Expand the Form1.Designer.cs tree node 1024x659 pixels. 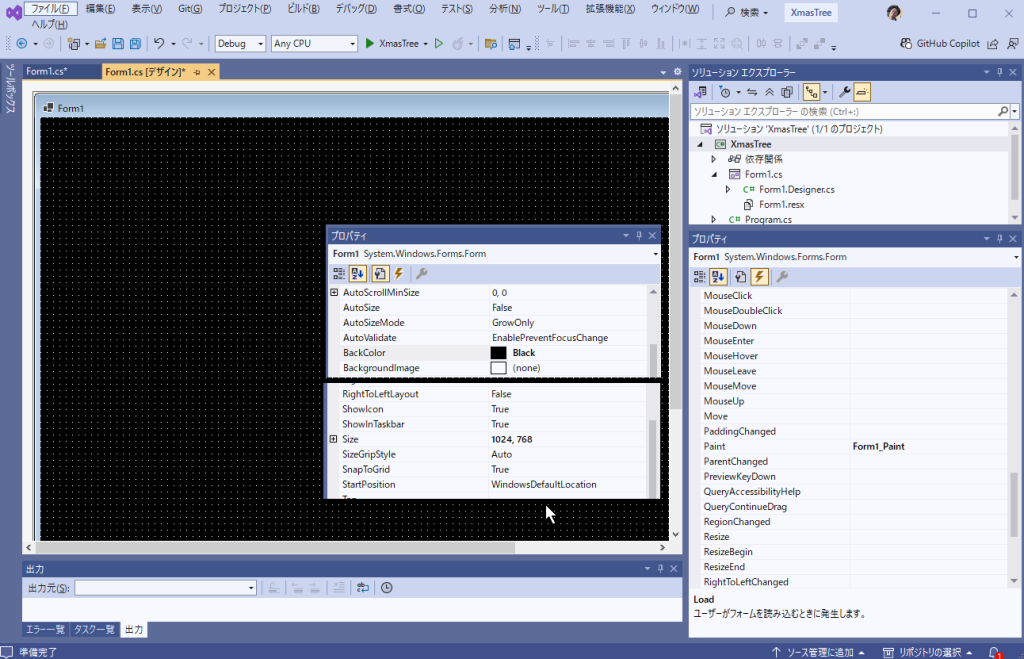[728, 189]
